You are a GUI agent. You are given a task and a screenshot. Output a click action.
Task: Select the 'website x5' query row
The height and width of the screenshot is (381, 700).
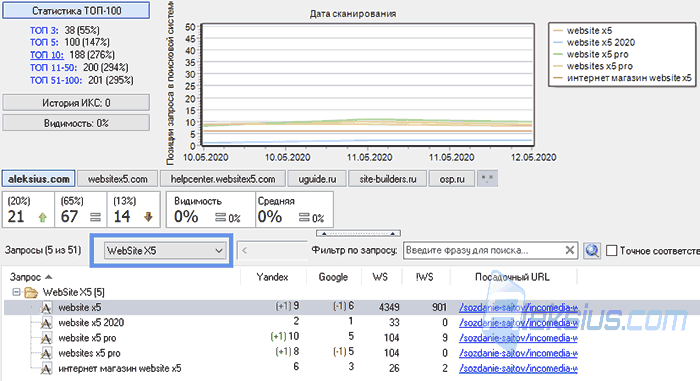click(x=352, y=307)
